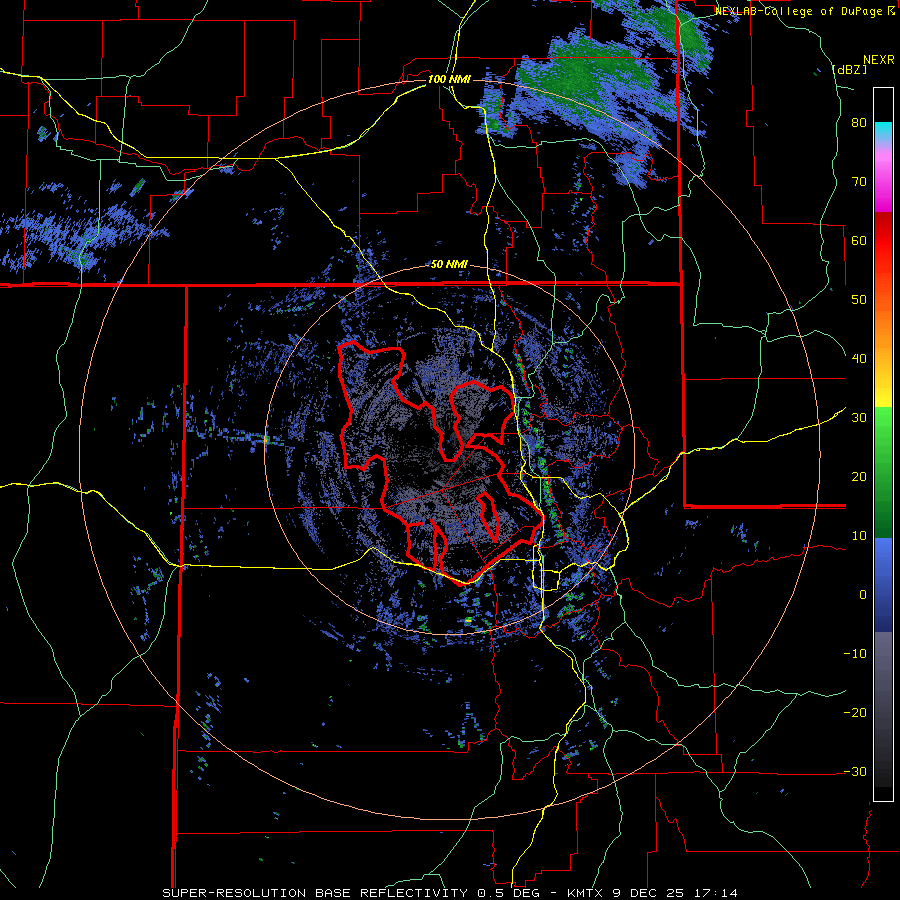Image resolution: width=900 pixels, height=900 pixels.
Task: Click the 30 value on the dBZ scale
Action: 859,418
